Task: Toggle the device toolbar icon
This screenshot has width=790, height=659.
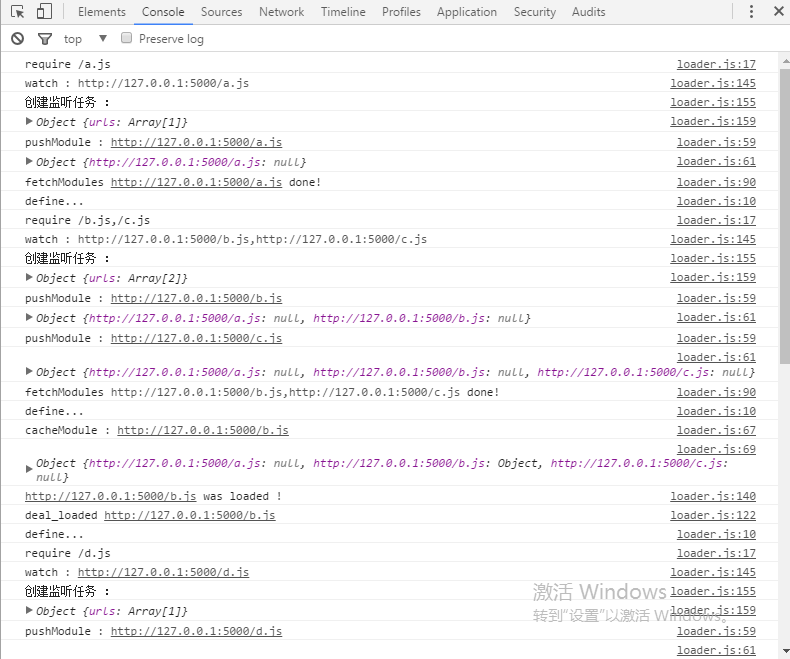Action: click(44, 12)
